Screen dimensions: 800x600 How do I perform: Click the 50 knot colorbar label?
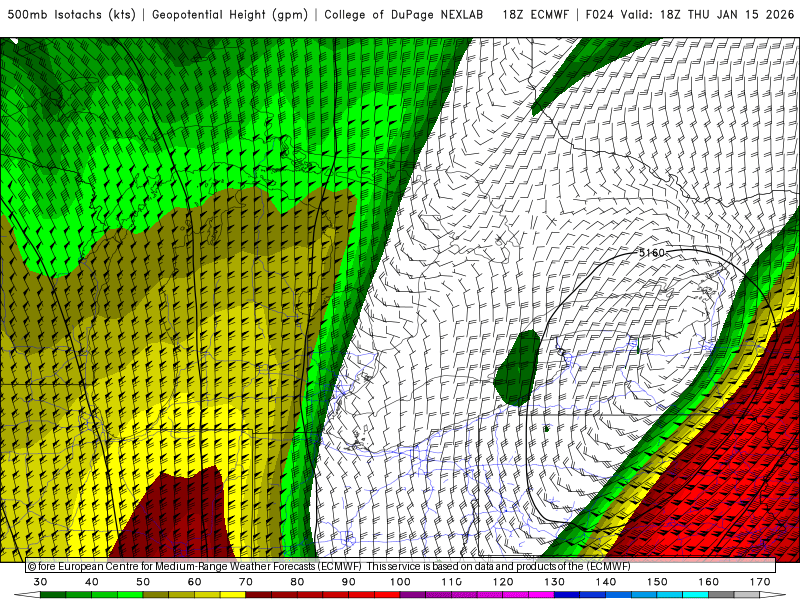[x=143, y=582]
